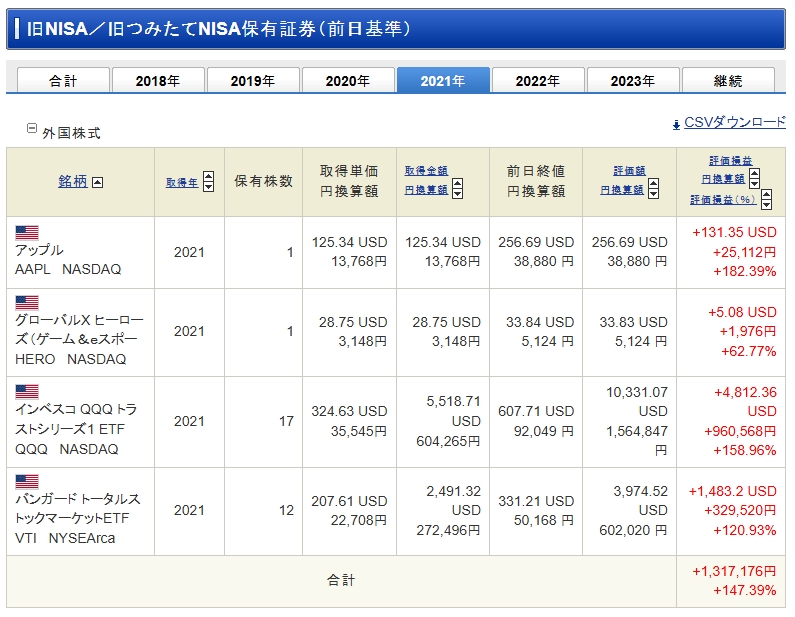
Task: Open the CSVダウンロード link
Action: (735, 122)
